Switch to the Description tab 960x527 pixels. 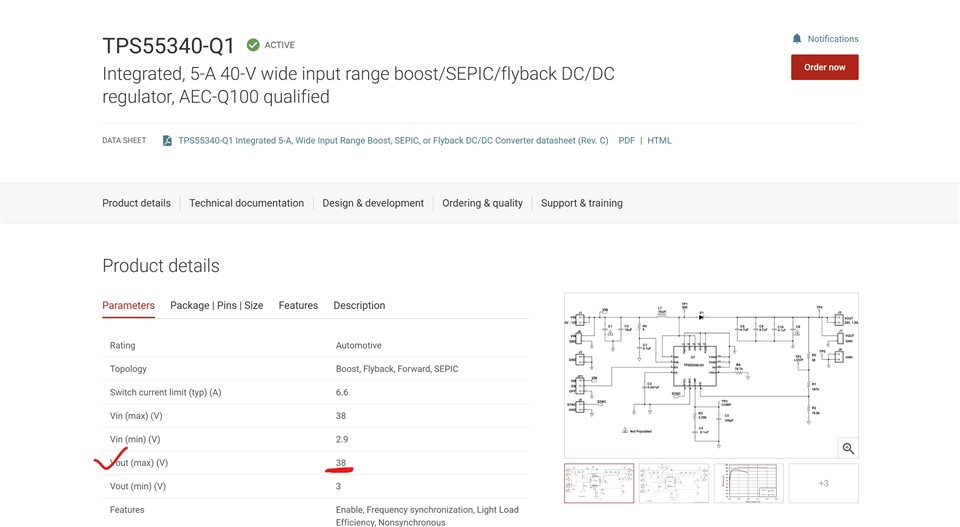[x=359, y=305]
